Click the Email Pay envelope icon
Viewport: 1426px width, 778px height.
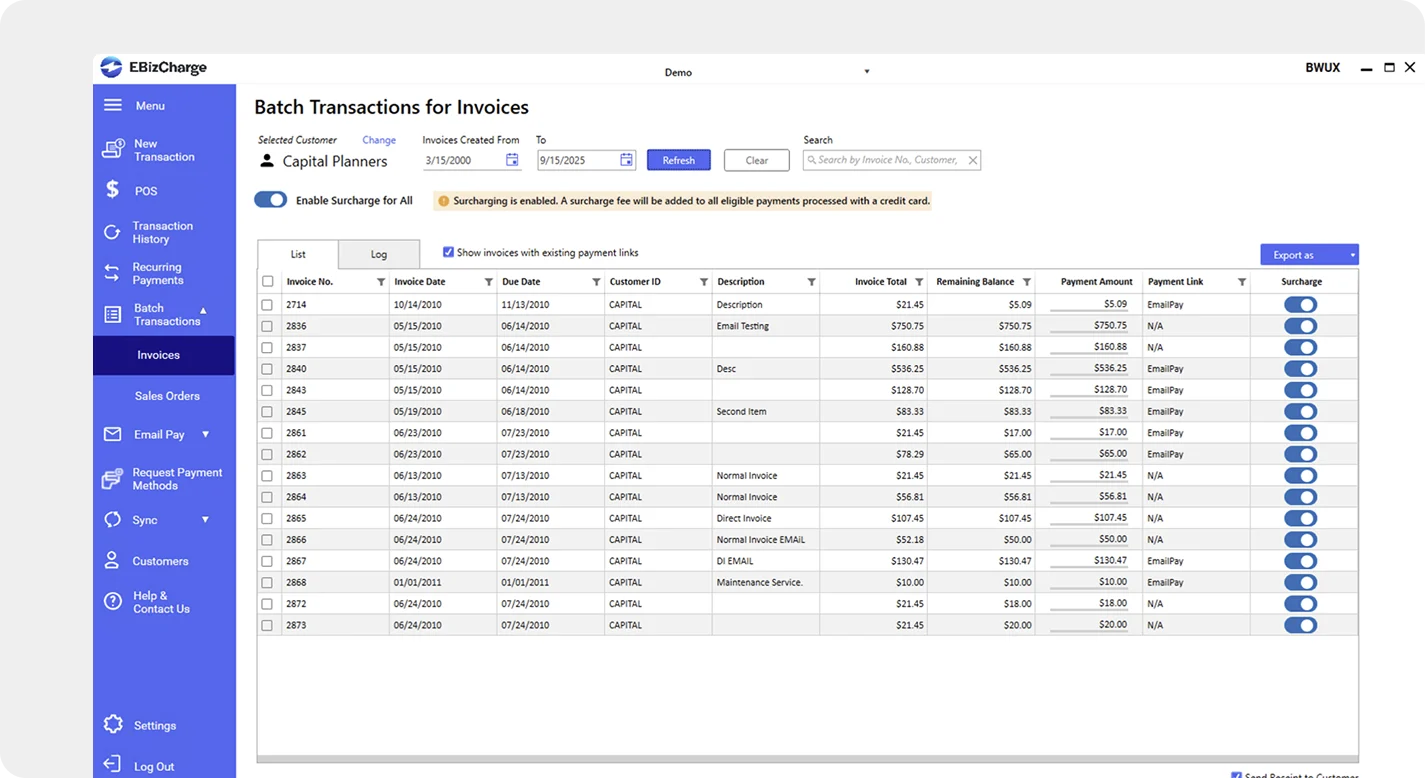point(113,435)
